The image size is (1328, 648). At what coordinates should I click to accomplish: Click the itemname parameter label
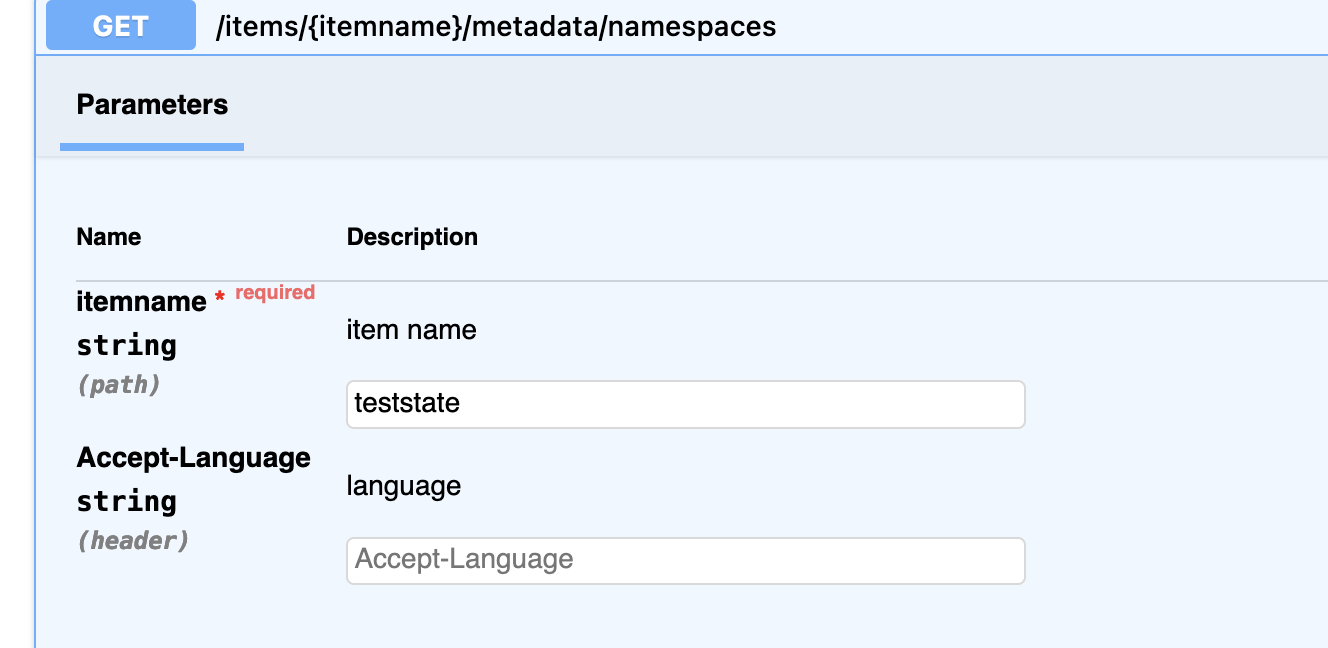point(141,301)
